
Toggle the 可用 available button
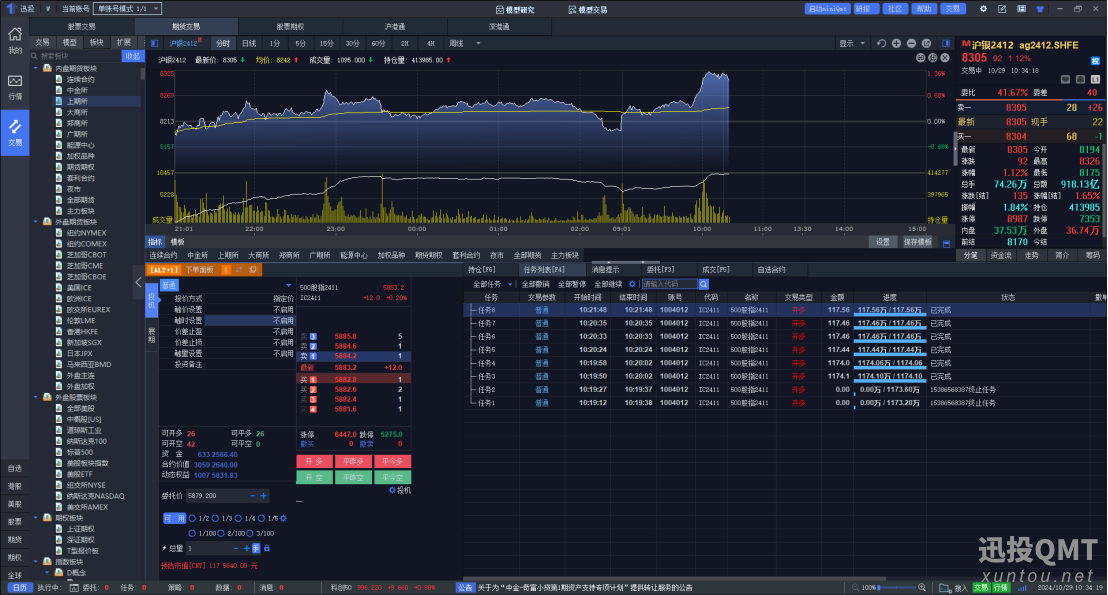[x=174, y=519]
